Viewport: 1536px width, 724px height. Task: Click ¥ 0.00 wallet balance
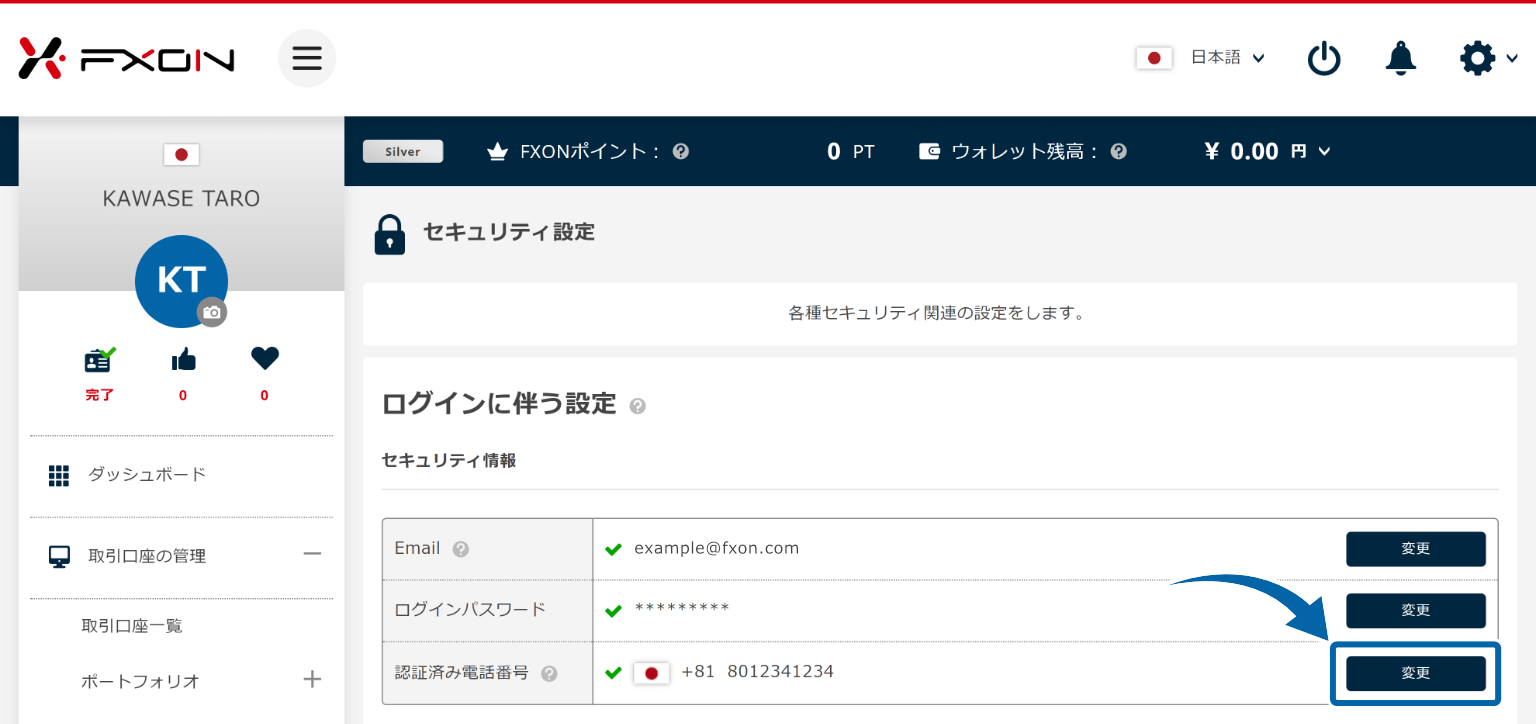[1242, 151]
